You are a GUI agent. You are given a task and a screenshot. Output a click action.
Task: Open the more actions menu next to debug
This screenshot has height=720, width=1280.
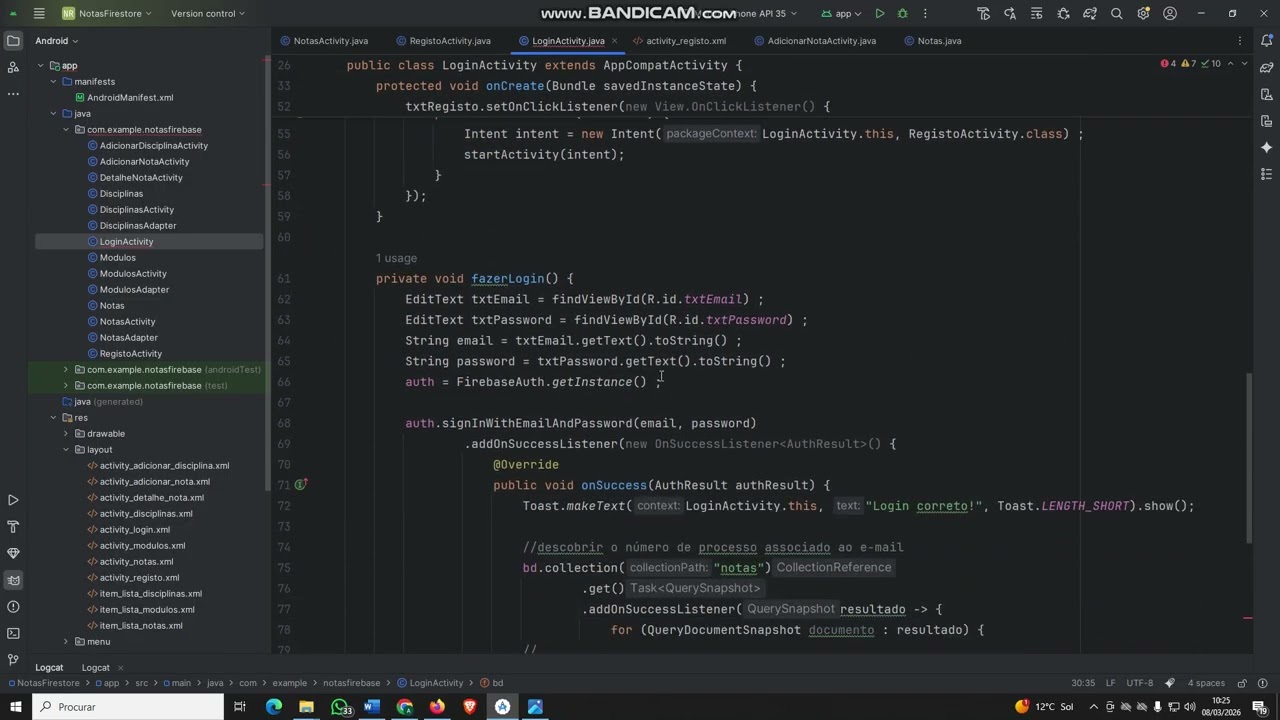(x=925, y=13)
